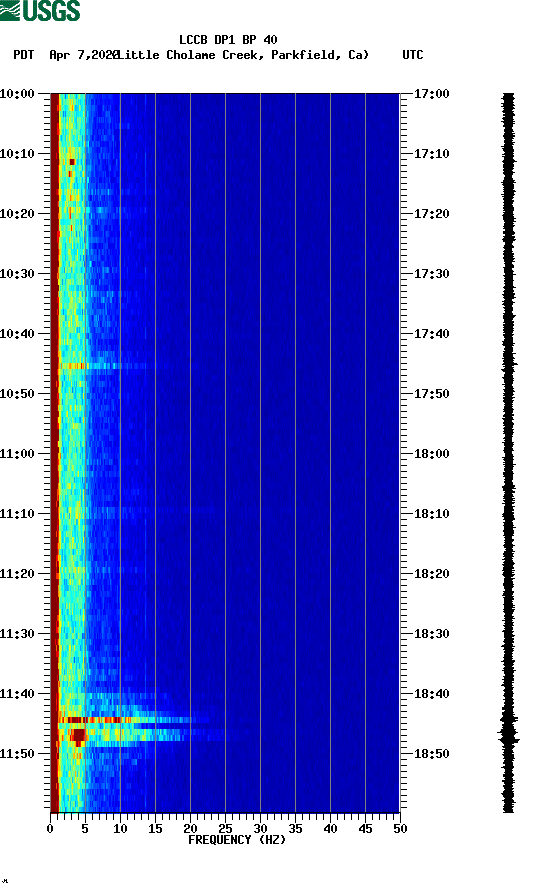
Task: Select the title text 'LCCB DP1 BP 40'
Action: point(228,40)
